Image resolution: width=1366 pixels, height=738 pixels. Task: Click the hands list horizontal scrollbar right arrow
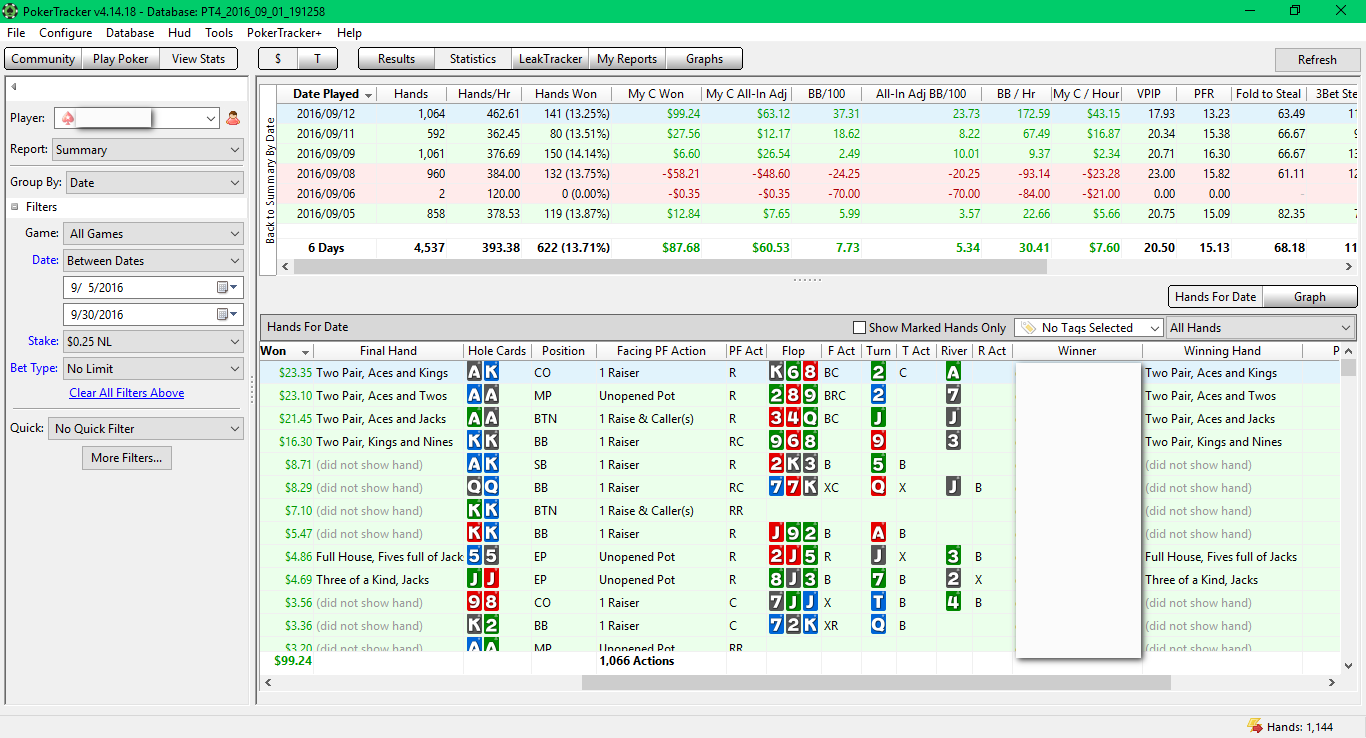1332,682
